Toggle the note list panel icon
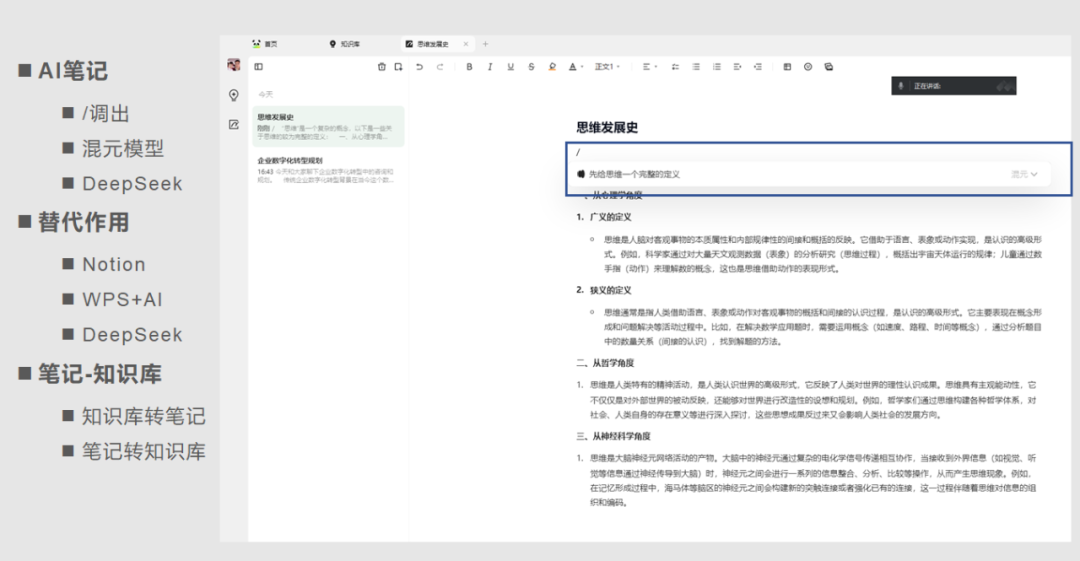 pos(259,67)
